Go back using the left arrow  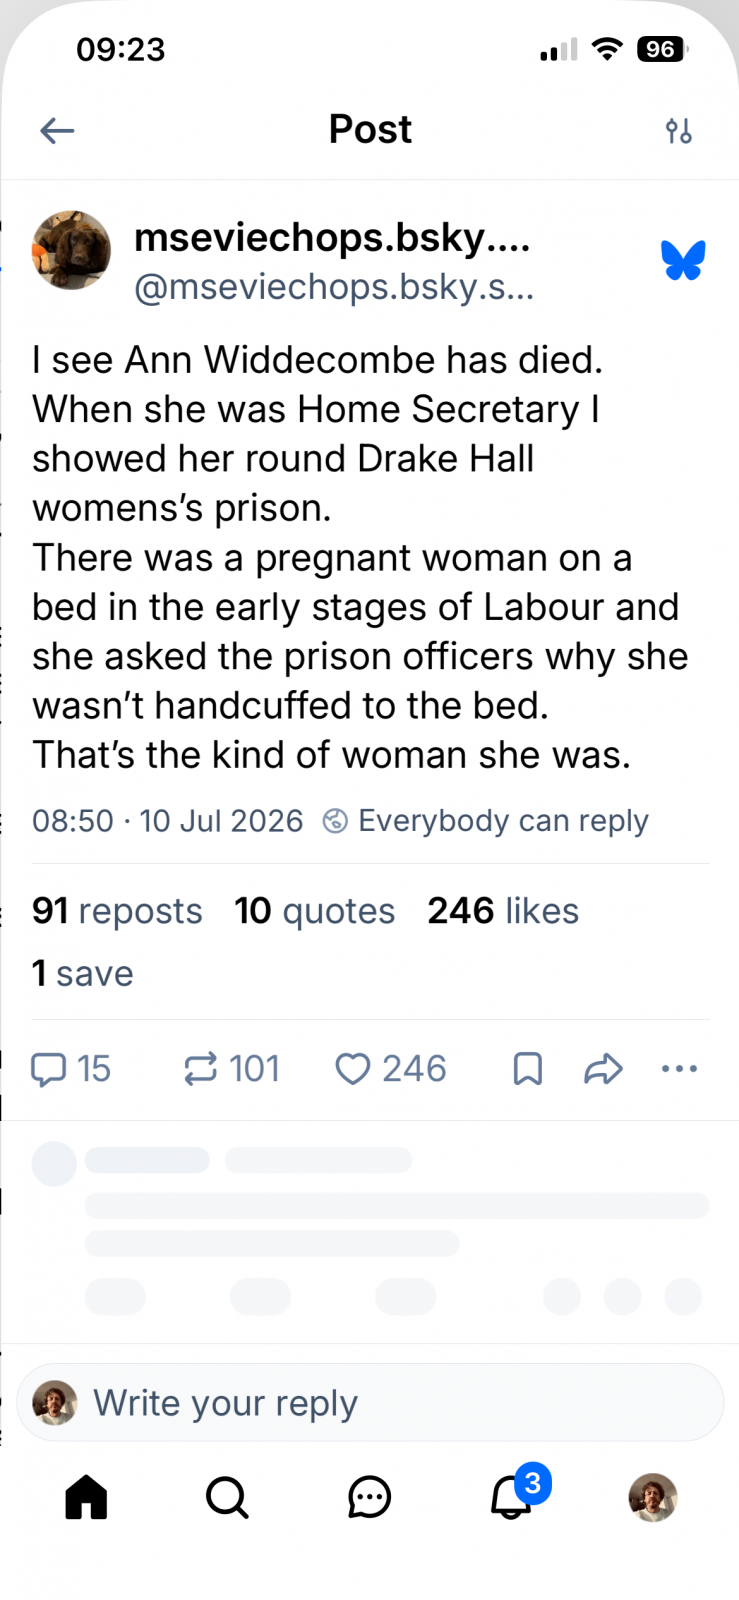(x=57, y=130)
